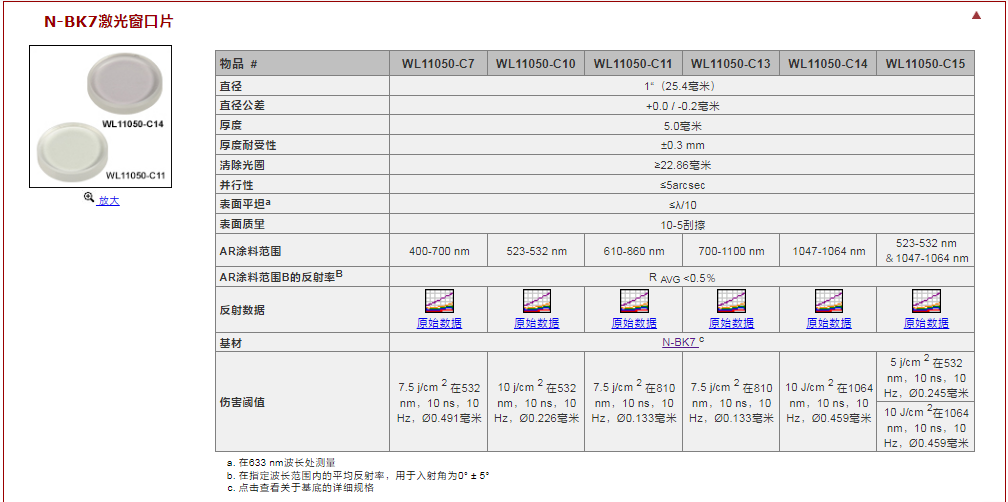Open 原始数据 link for WL11050-C7
1008x502 pixels.
(x=439, y=323)
